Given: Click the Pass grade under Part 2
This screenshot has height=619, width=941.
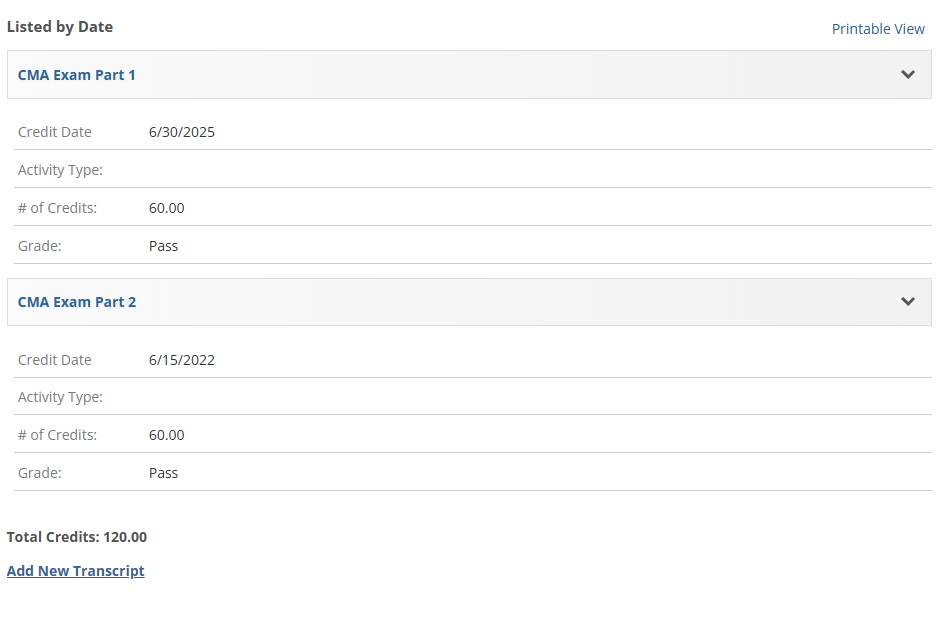Looking at the screenshot, I should click(x=163, y=473).
